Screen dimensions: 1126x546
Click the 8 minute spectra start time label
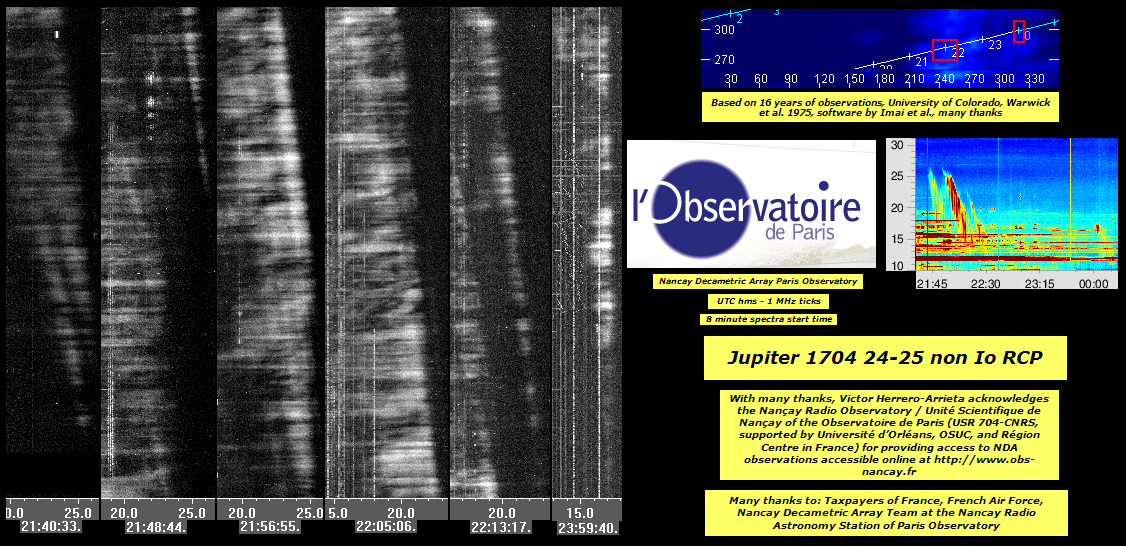[768, 319]
